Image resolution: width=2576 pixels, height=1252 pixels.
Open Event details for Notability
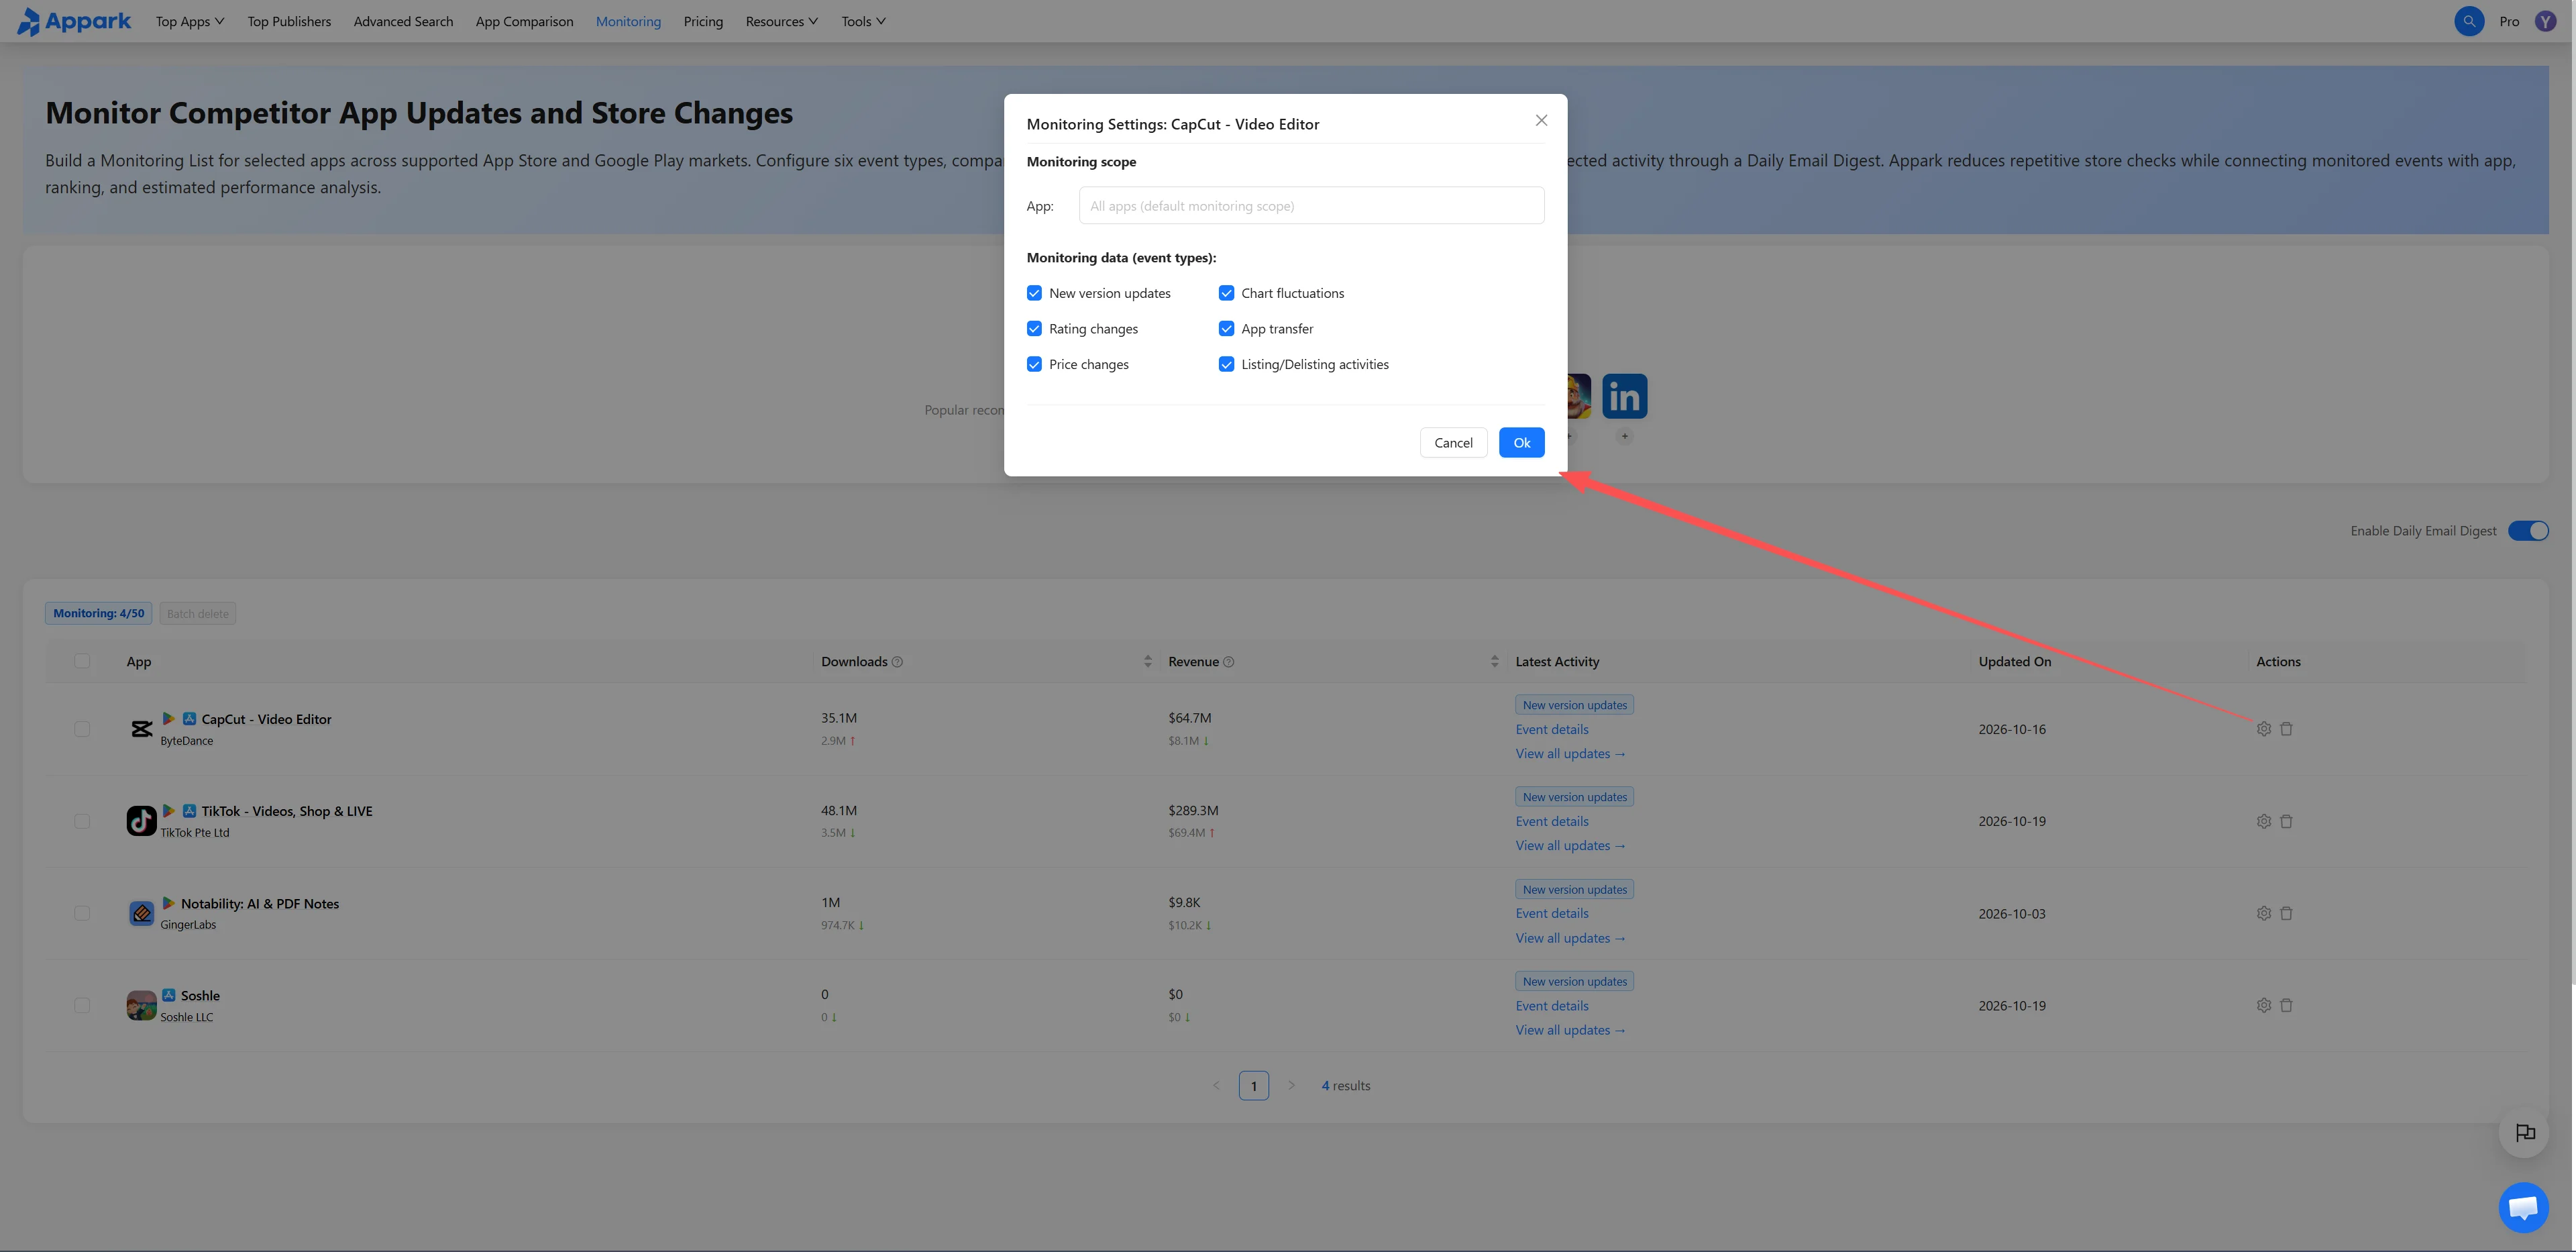point(1552,914)
